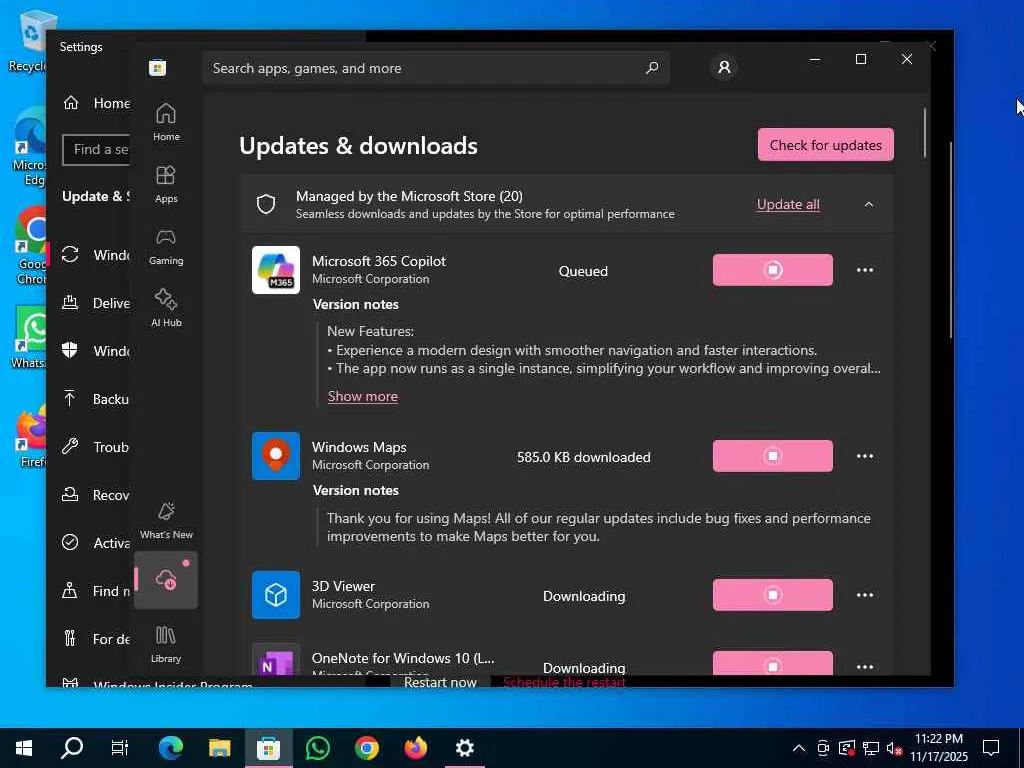
Task: Open WhatsApp from taskbar
Action: click(317, 748)
